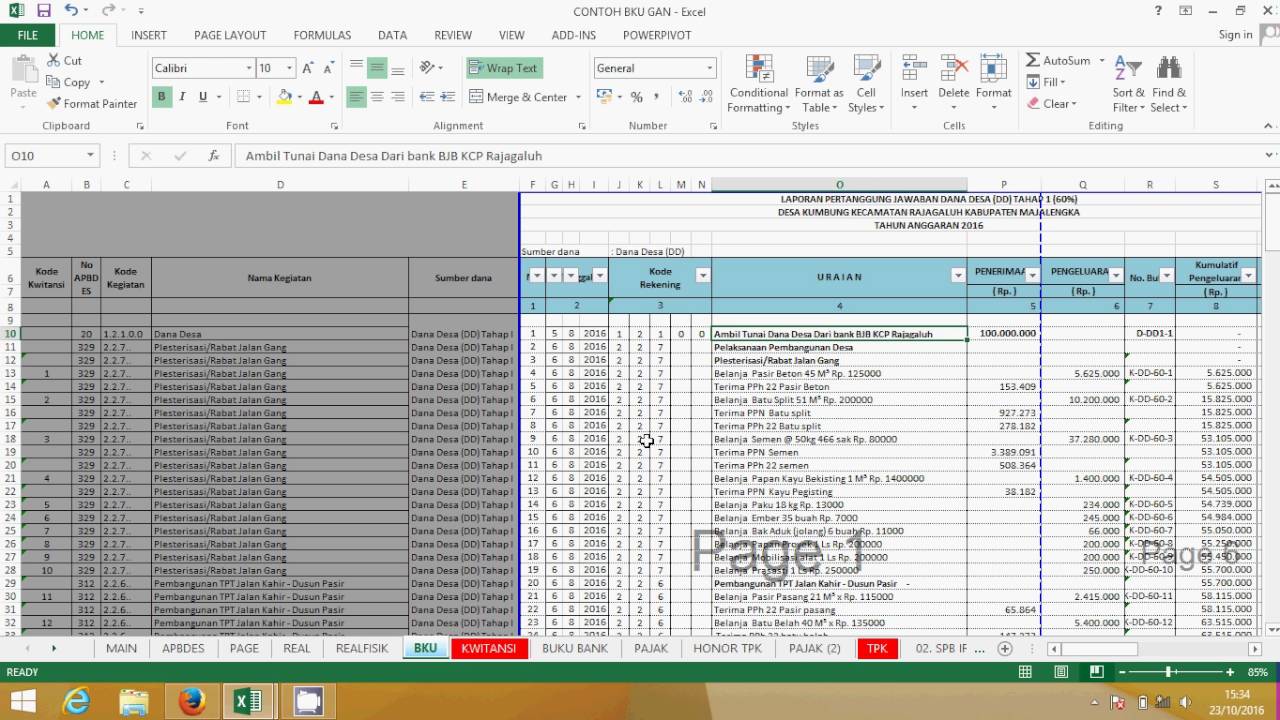1280x720 pixels.
Task: Click Merge & Center button
Action: click(x=518, y=97)
